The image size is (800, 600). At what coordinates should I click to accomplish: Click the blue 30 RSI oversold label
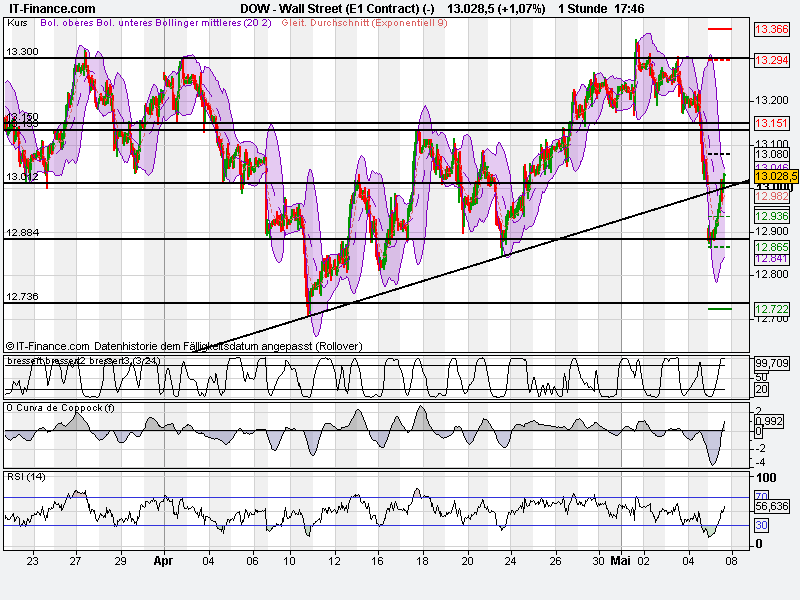tap(761, 525)
